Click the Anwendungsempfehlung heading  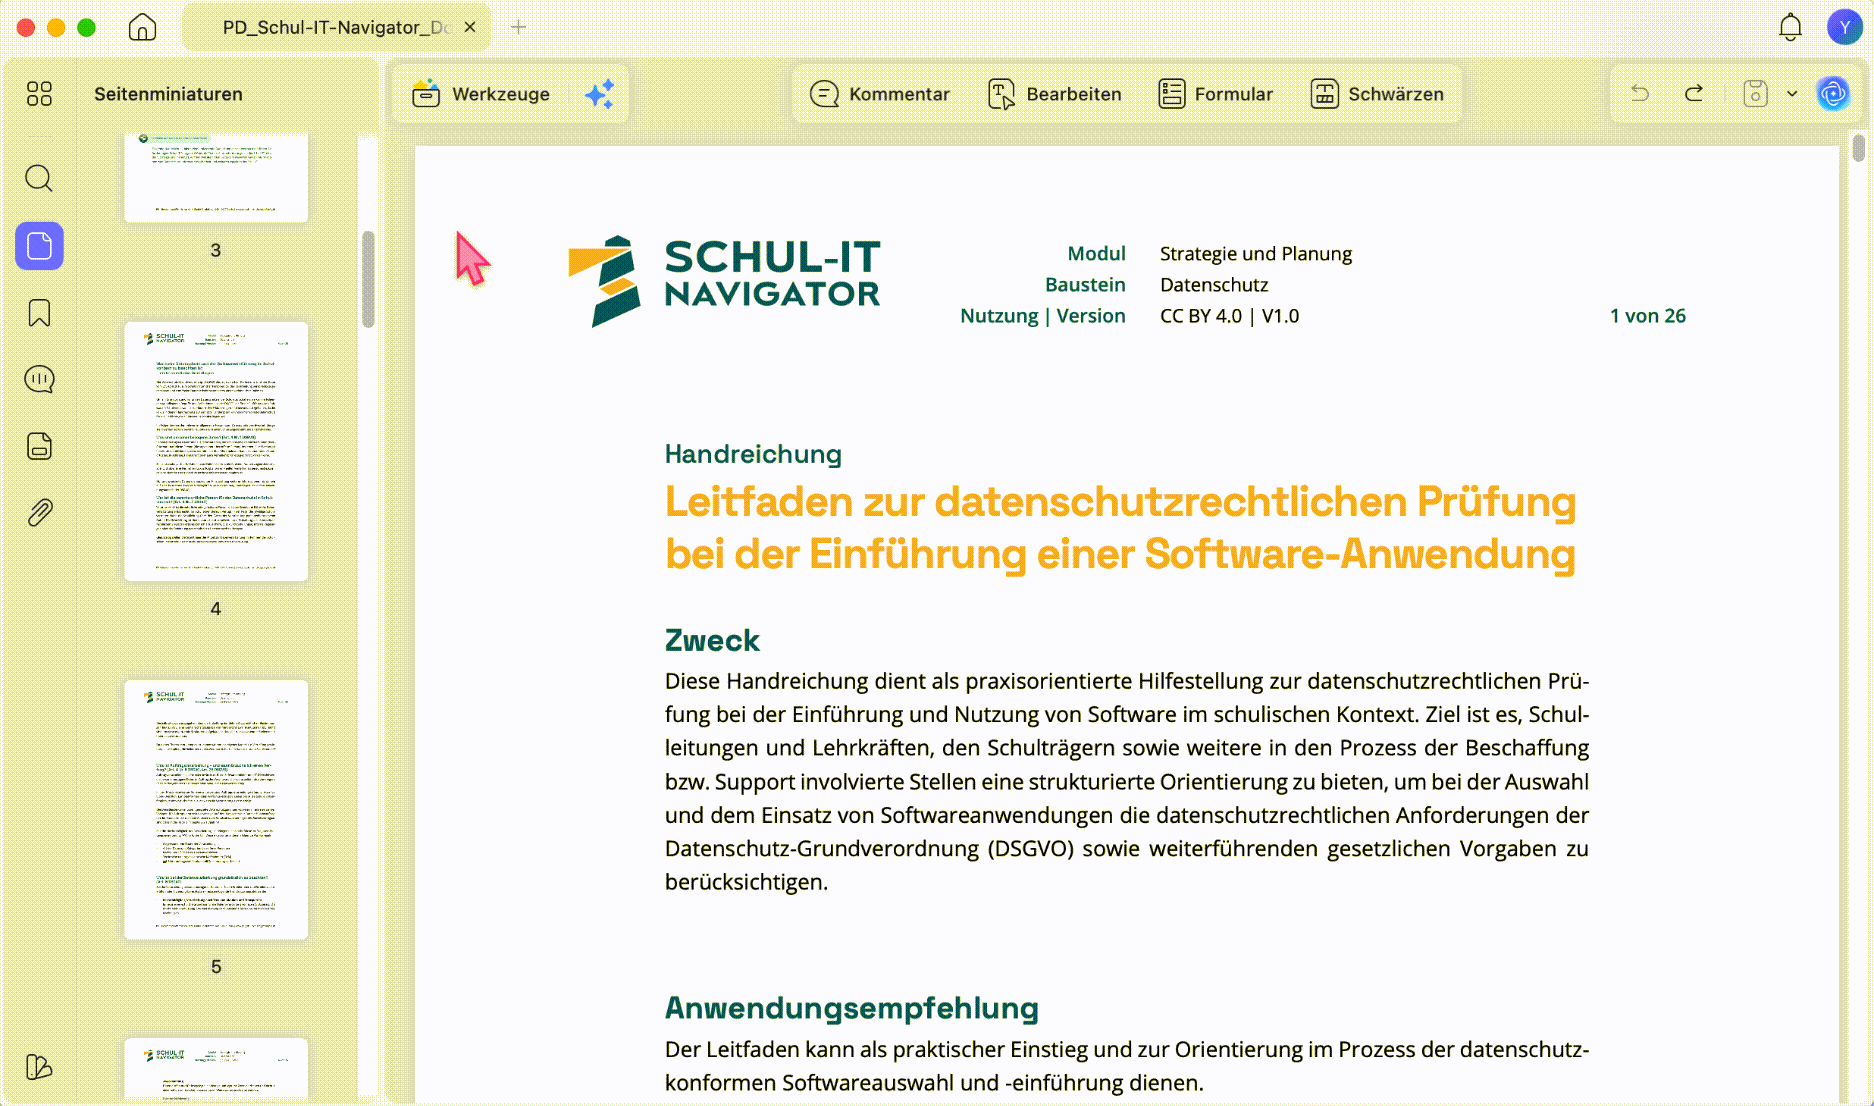pos(852,1008)
